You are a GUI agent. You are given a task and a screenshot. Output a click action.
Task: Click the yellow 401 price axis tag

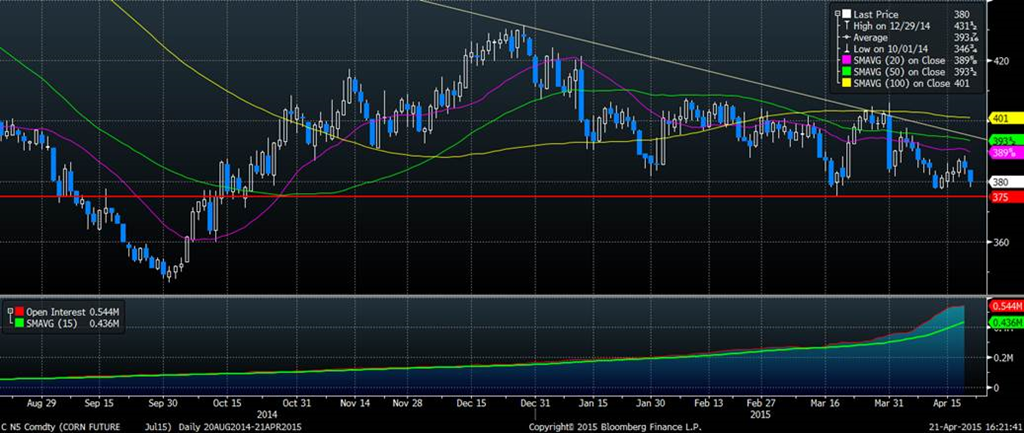tap(1000, 118)
